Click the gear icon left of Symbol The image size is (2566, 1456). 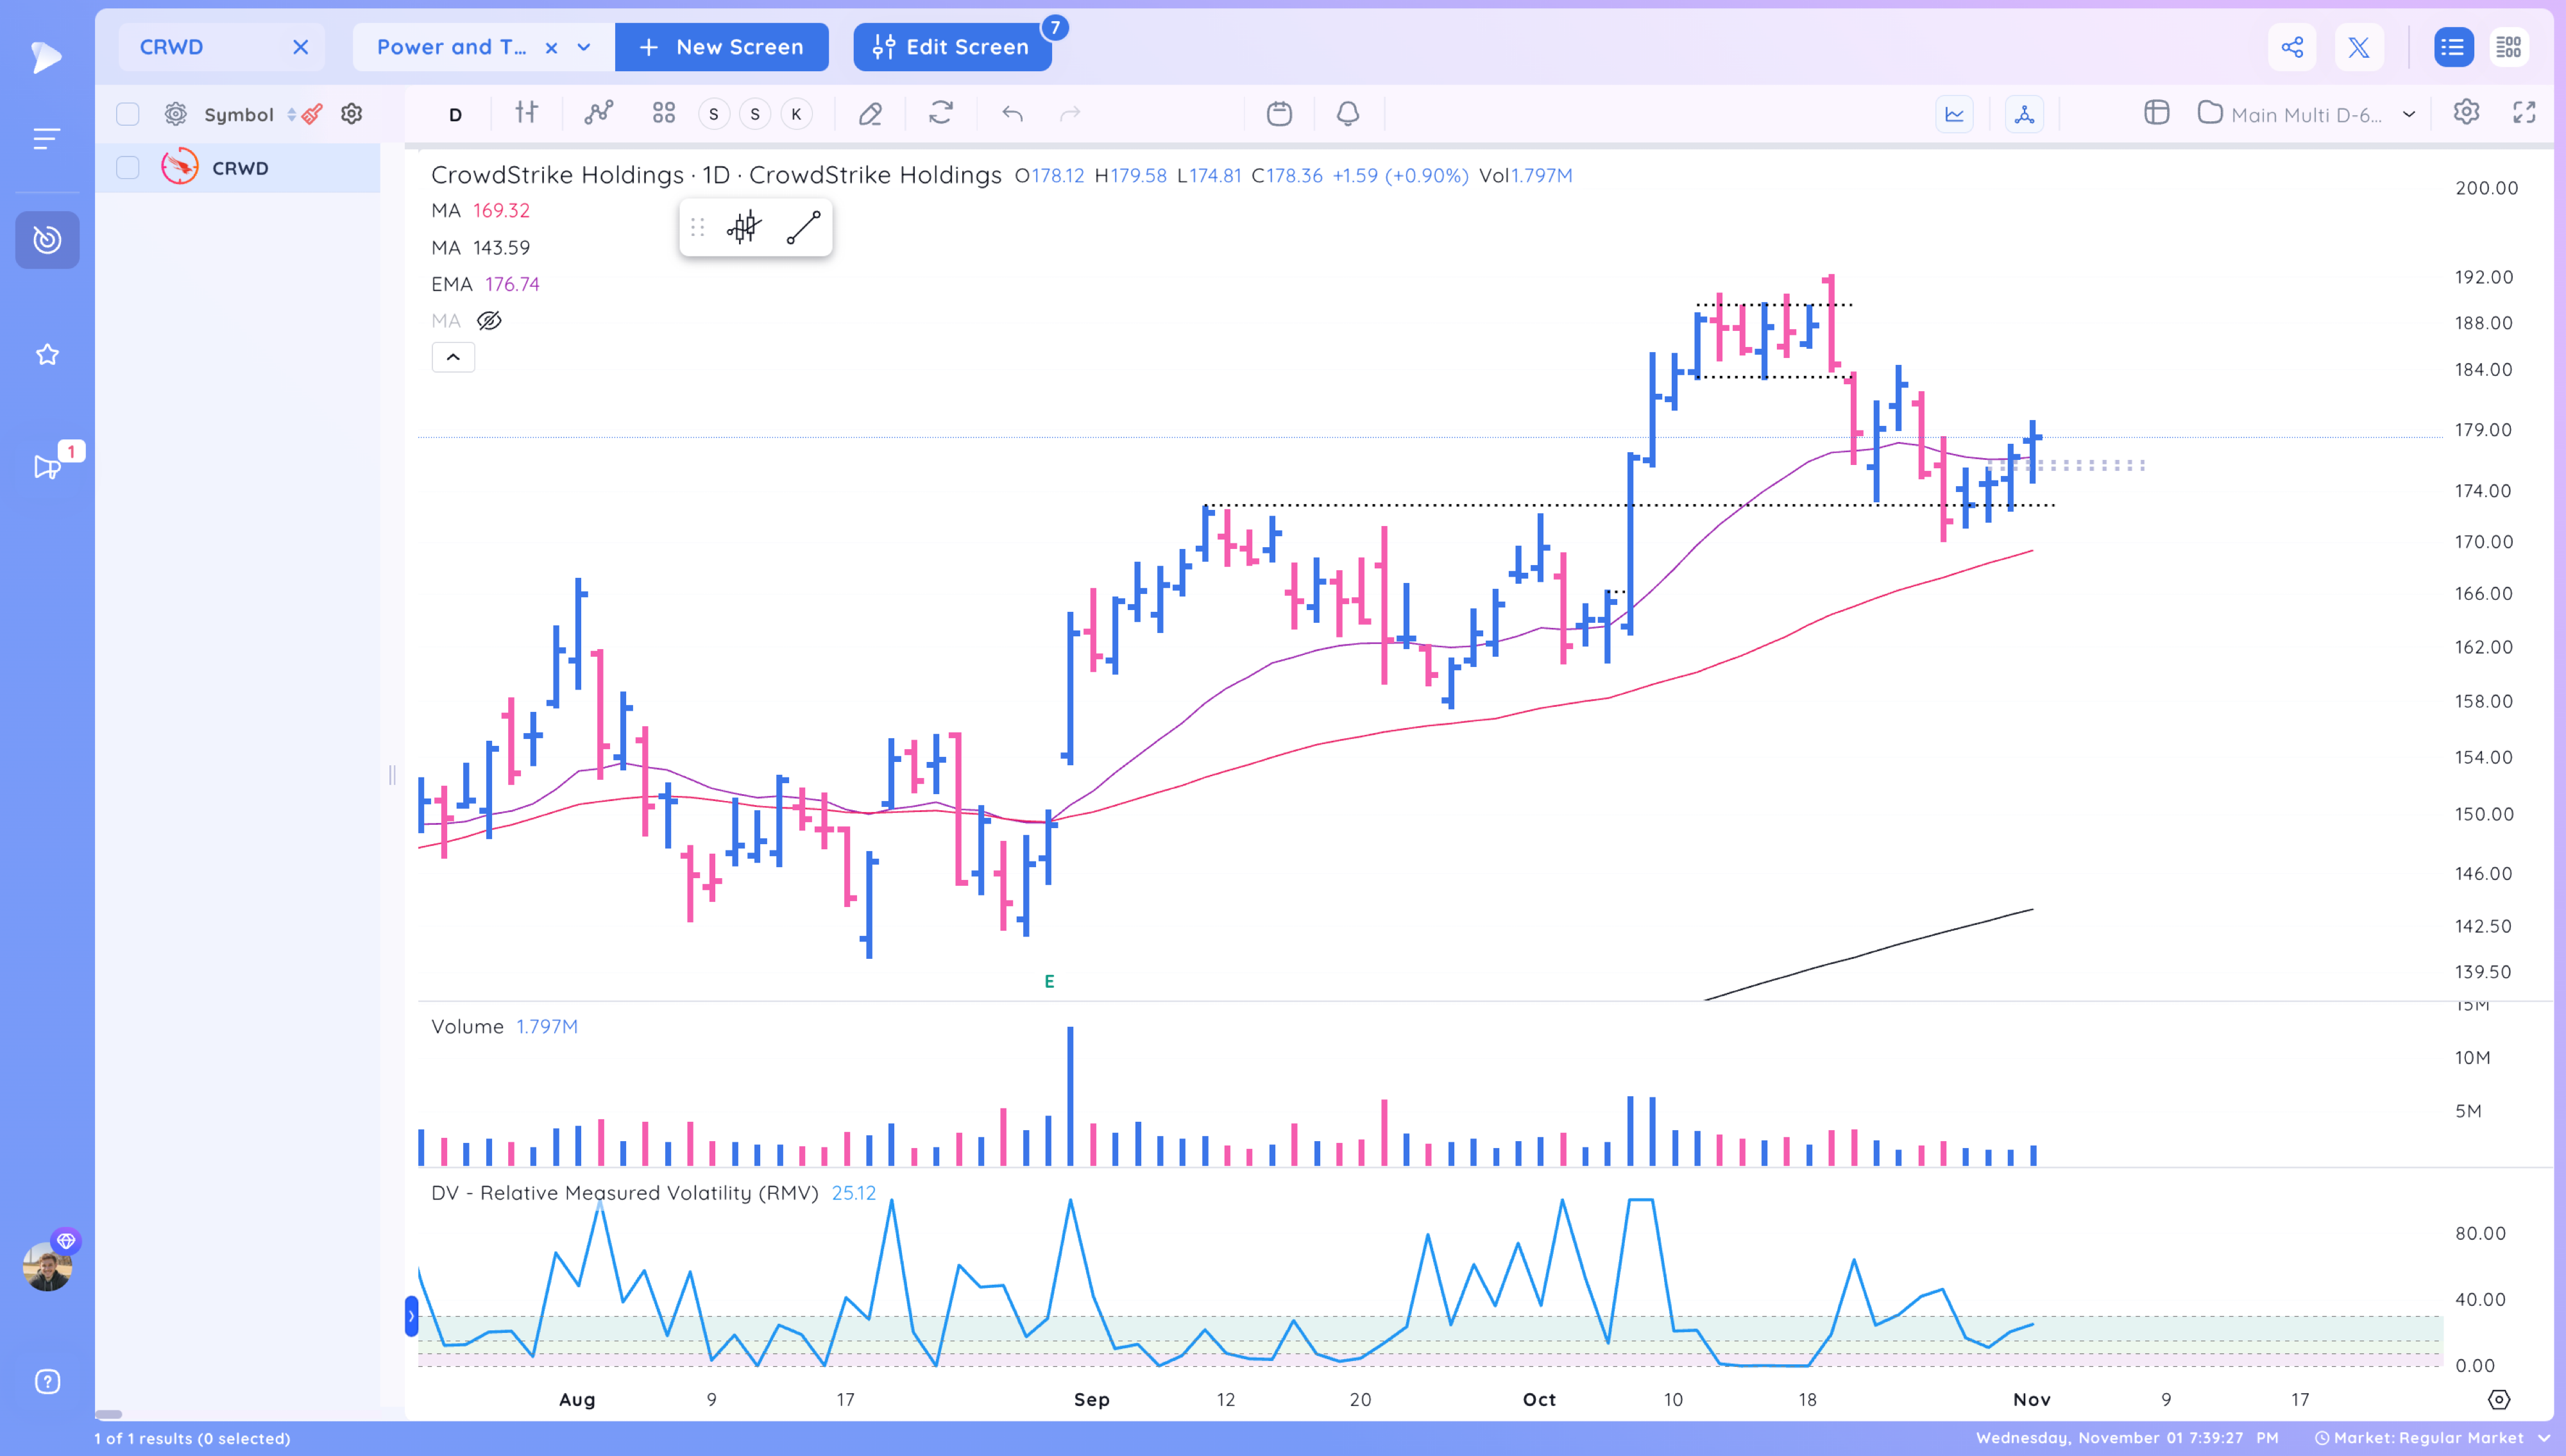point(175,114)
